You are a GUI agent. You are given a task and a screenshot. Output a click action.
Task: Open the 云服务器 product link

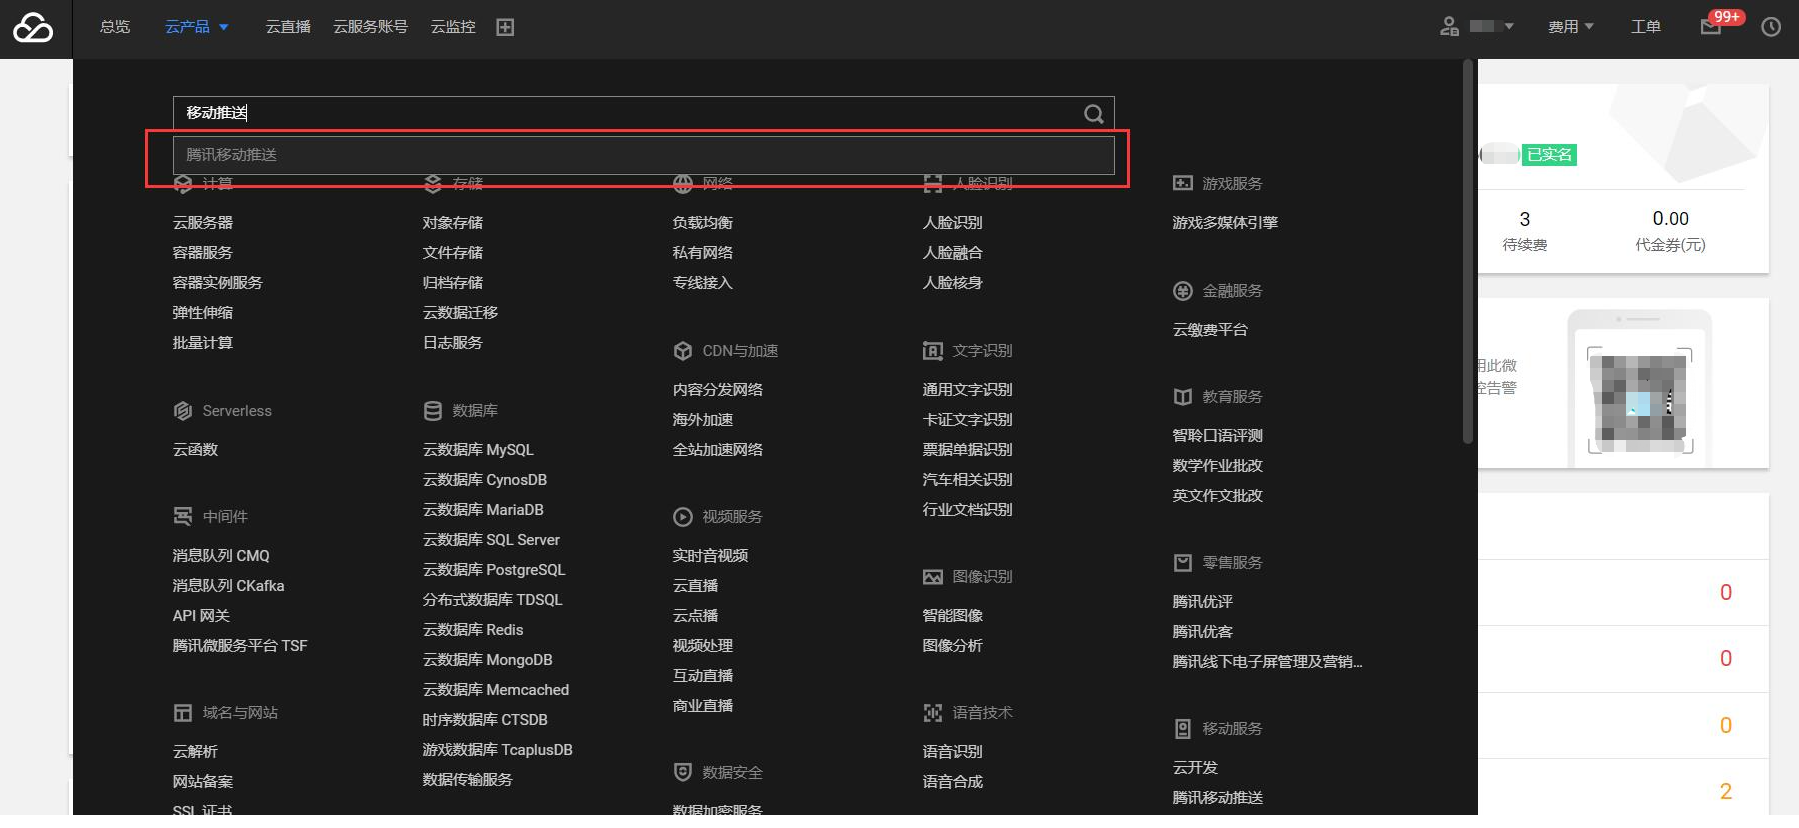coord(203,223)
